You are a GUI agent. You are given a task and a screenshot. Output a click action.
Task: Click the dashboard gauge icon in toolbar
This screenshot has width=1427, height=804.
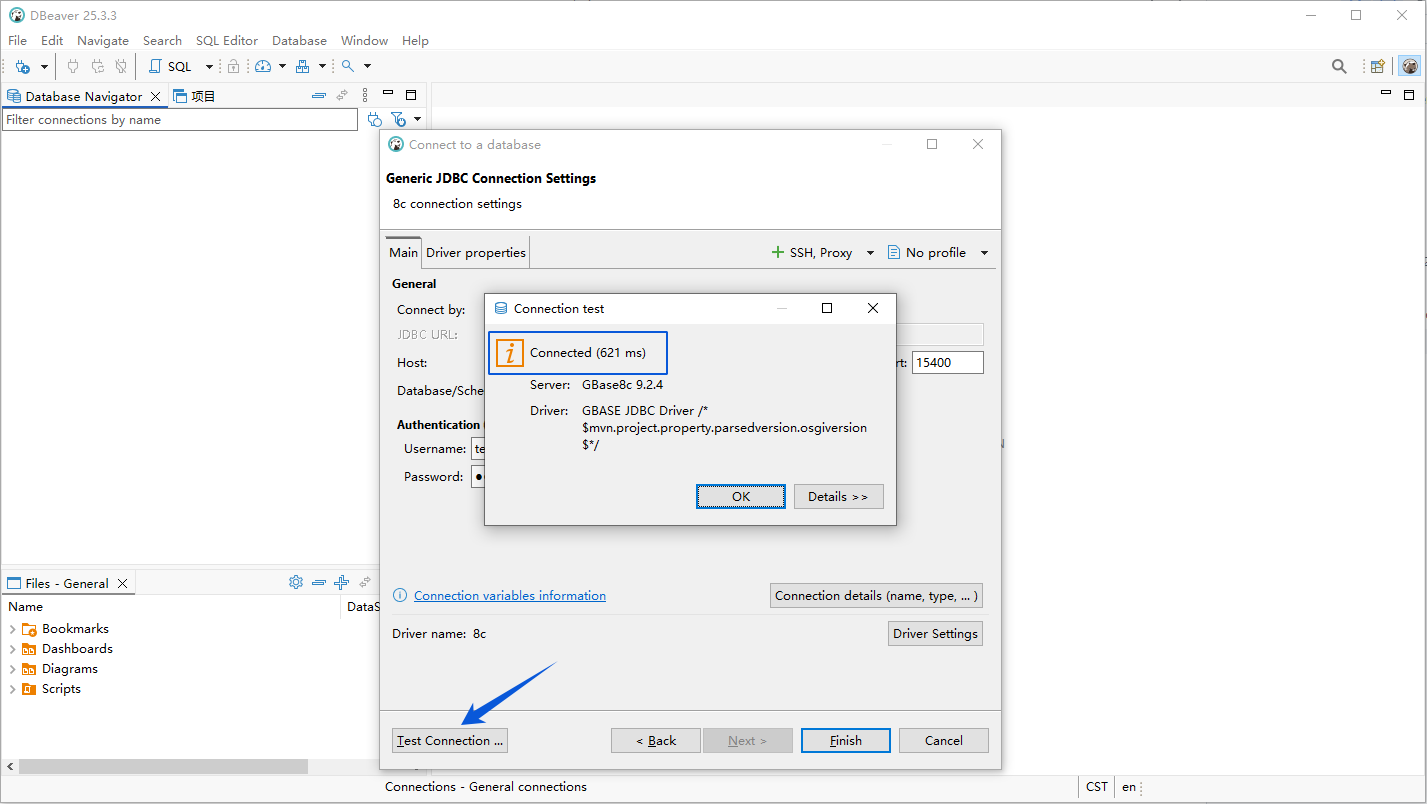tap(263, 66)
